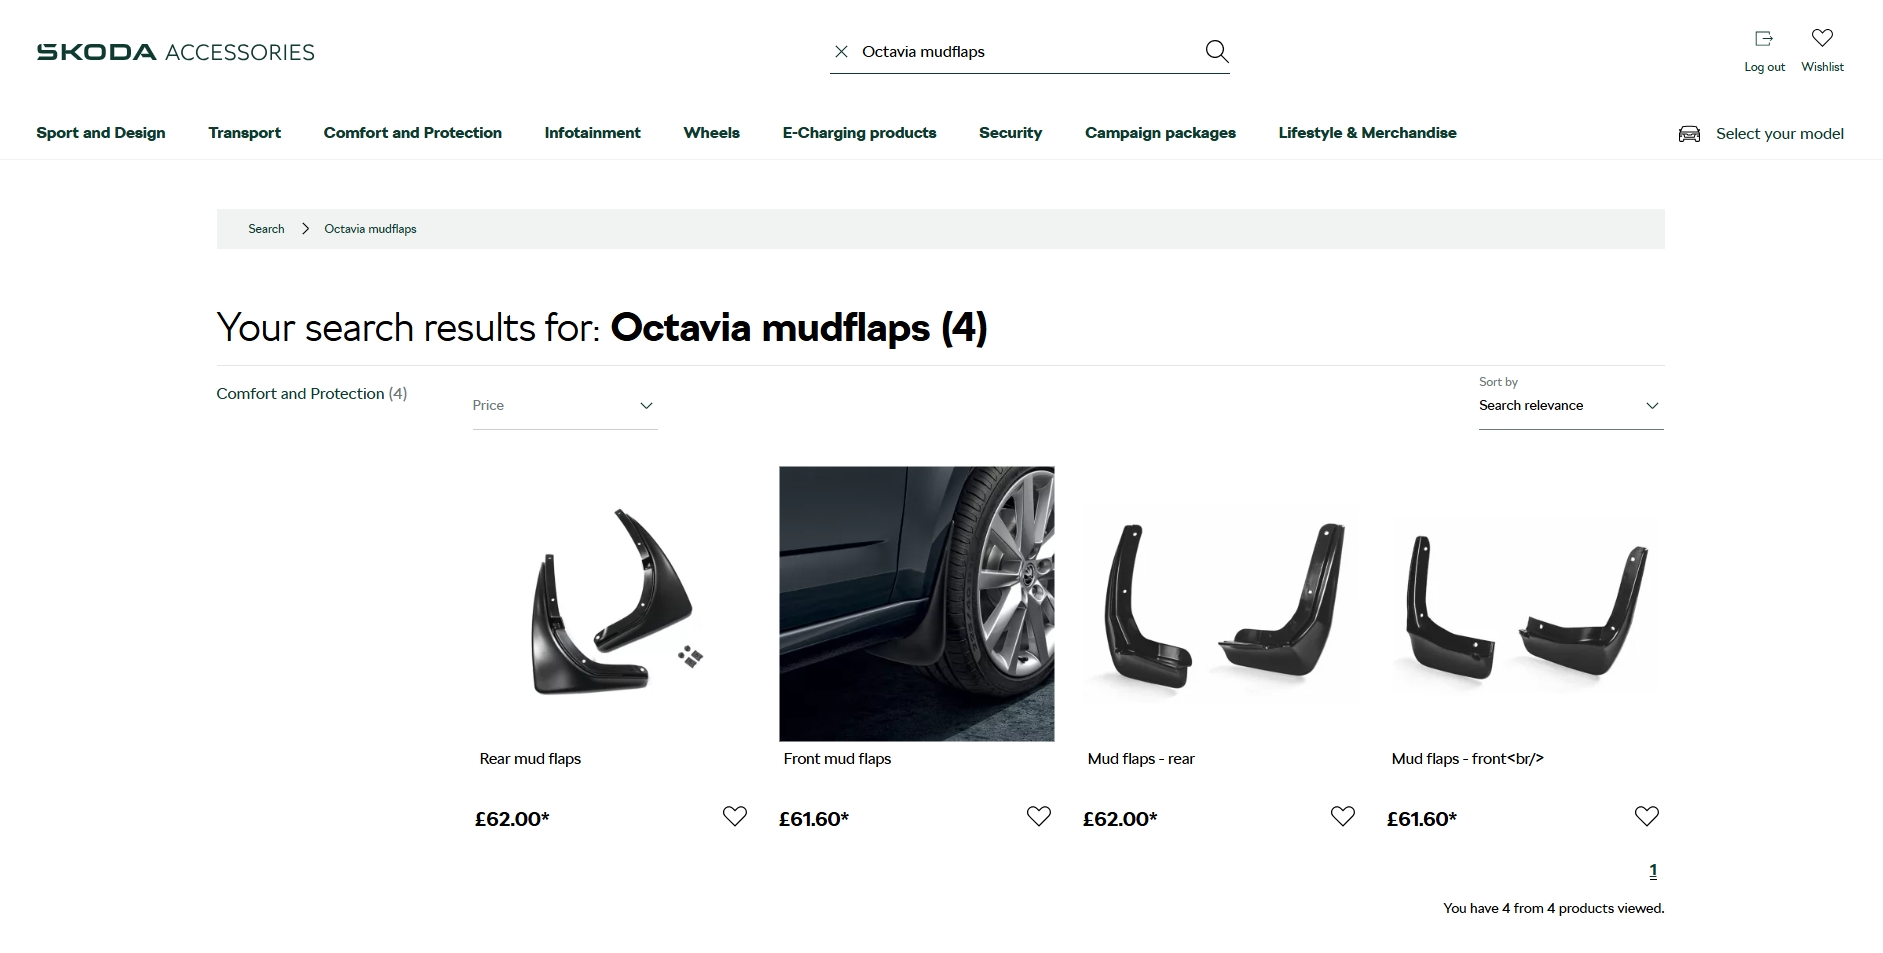The image size is (1883, 953).
Task: Open the Wishlist heart icon in header
Action: pos(1822,39)
